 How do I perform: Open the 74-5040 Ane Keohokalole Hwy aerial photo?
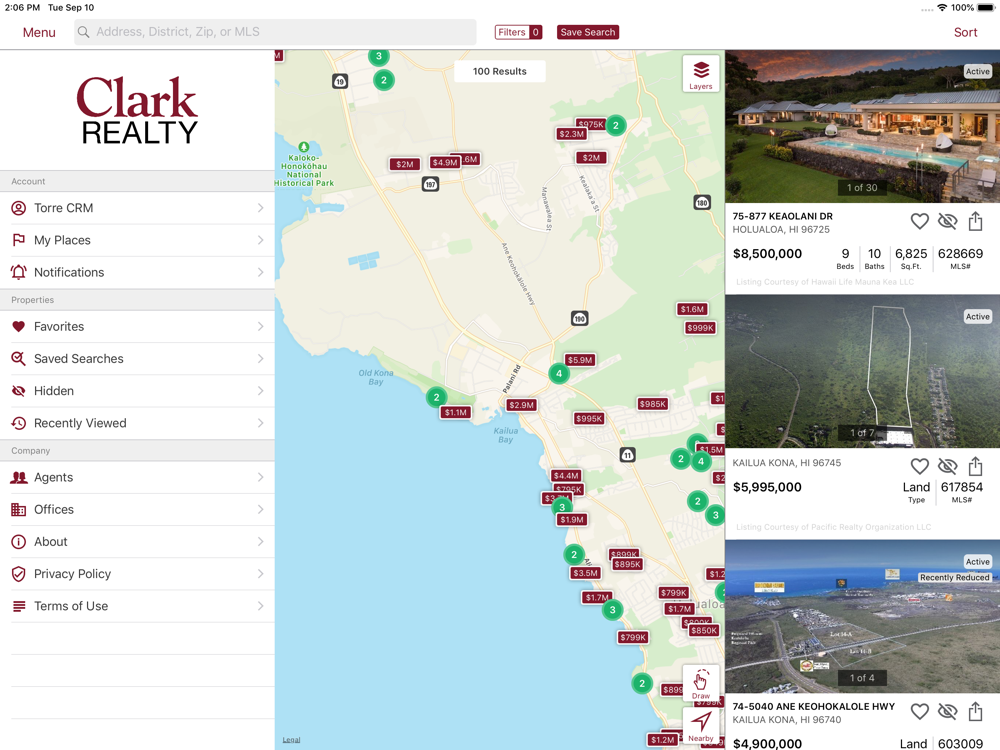pos(862,616)
